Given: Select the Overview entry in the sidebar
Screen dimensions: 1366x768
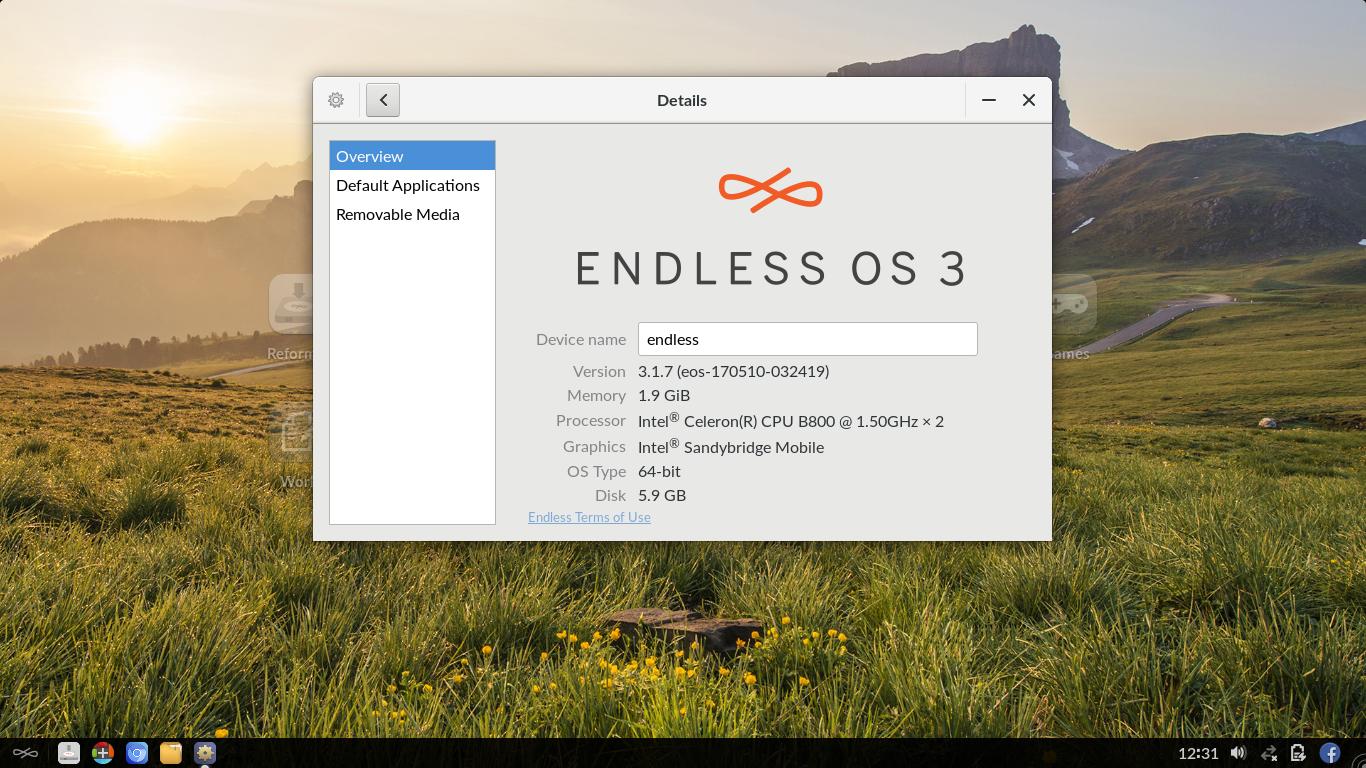Looking at the screenshot, I should pyautogui.click(x=370, y=156).
